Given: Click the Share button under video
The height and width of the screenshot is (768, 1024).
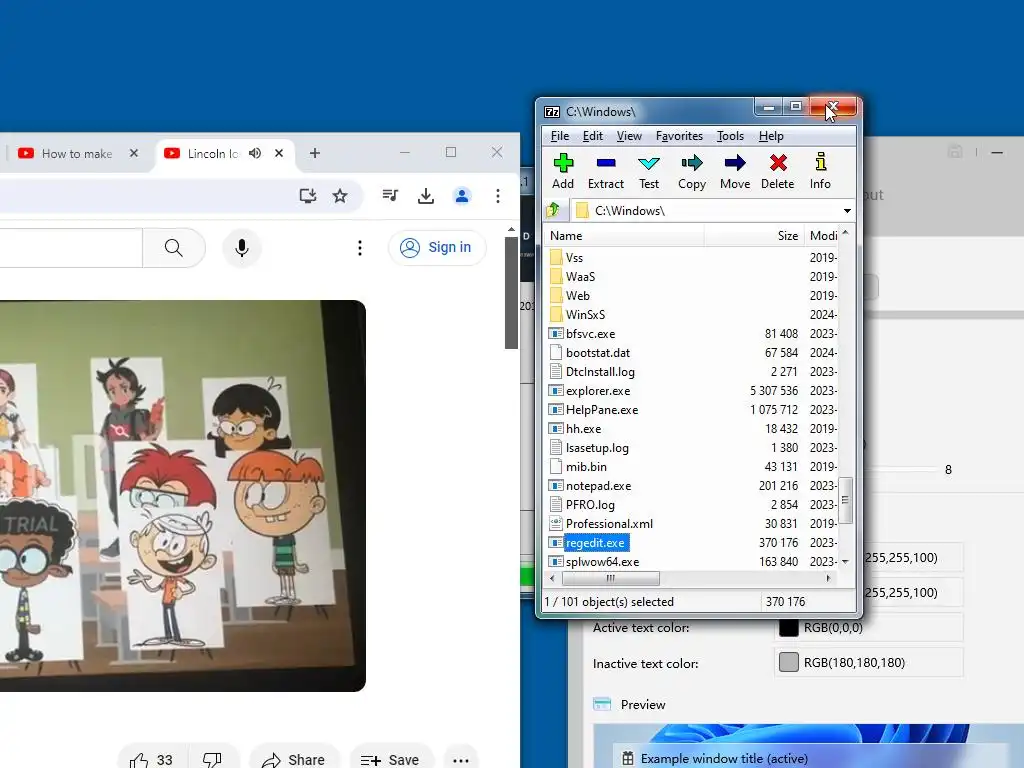Looking at the screenshot, I should [294, 760].
